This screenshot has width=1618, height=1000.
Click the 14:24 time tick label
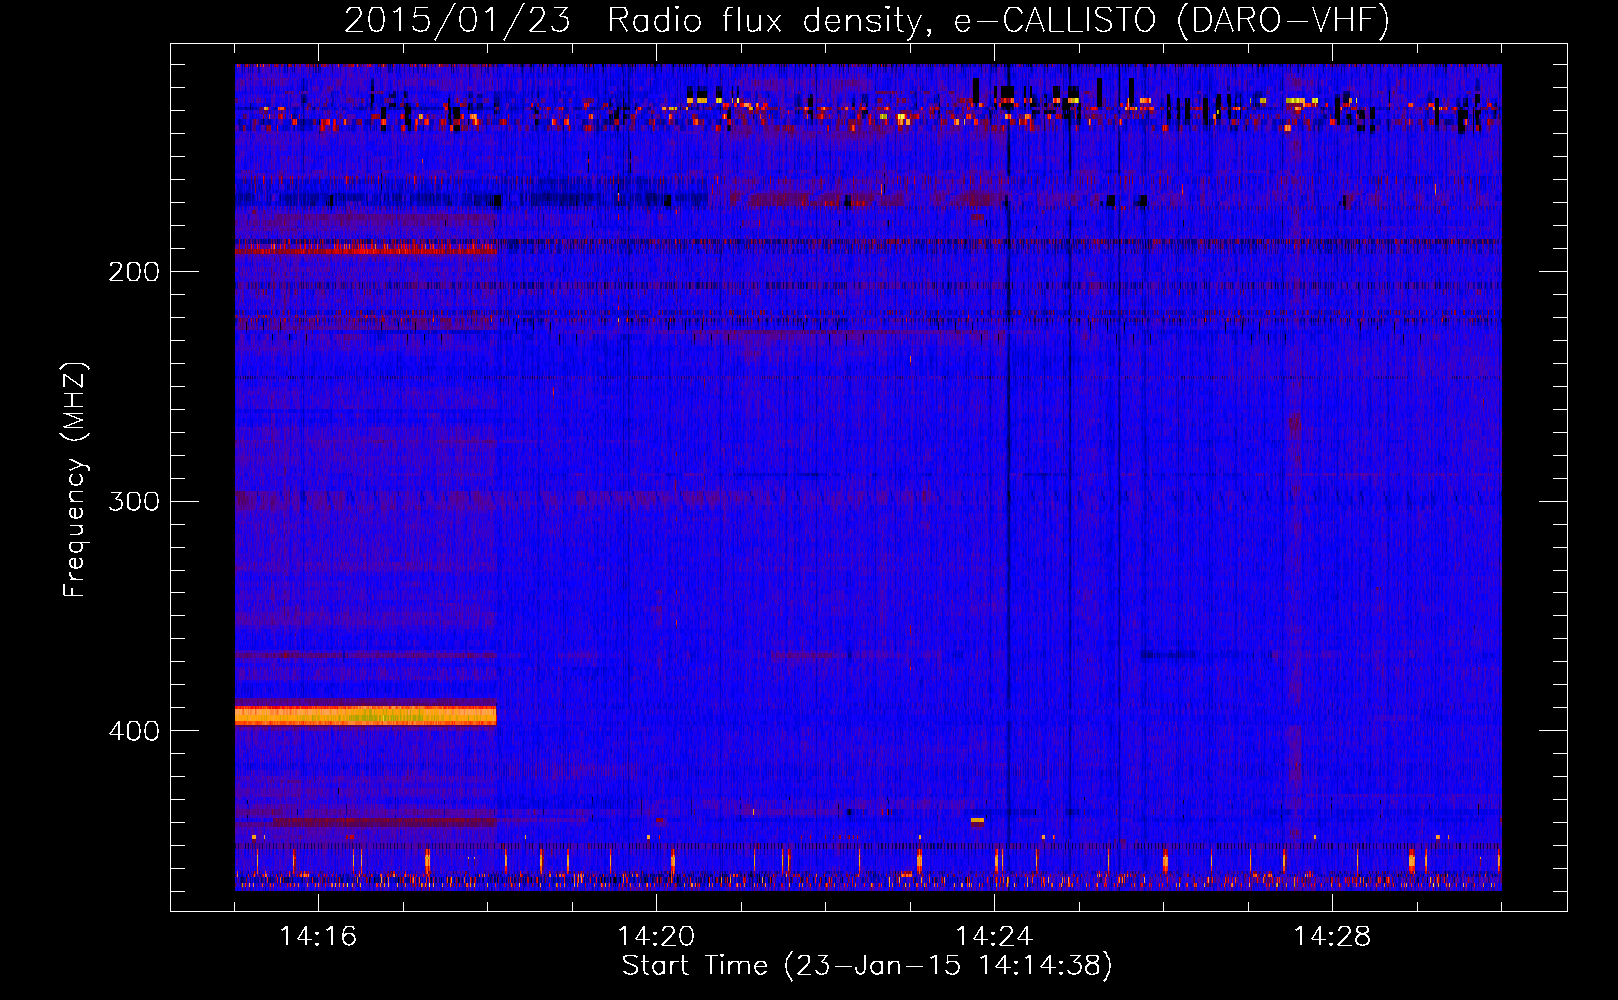click(x=994, y=936)
